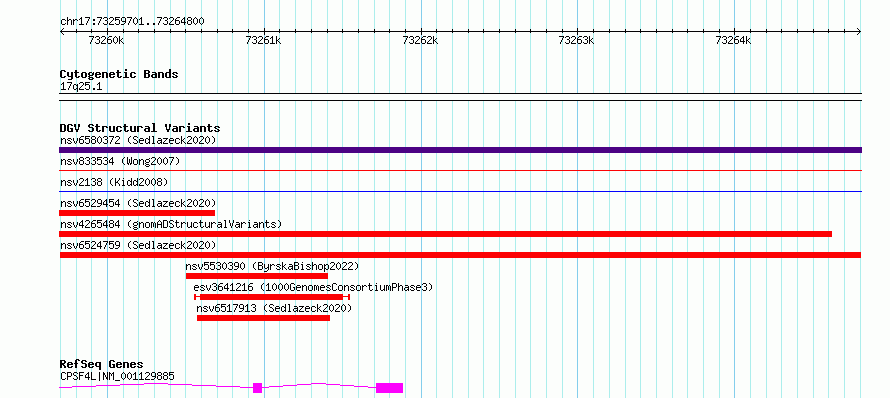Click the 73262k ruler tick label
The width and height of the screenshot is (890, 398).
(x=421, y=40)
